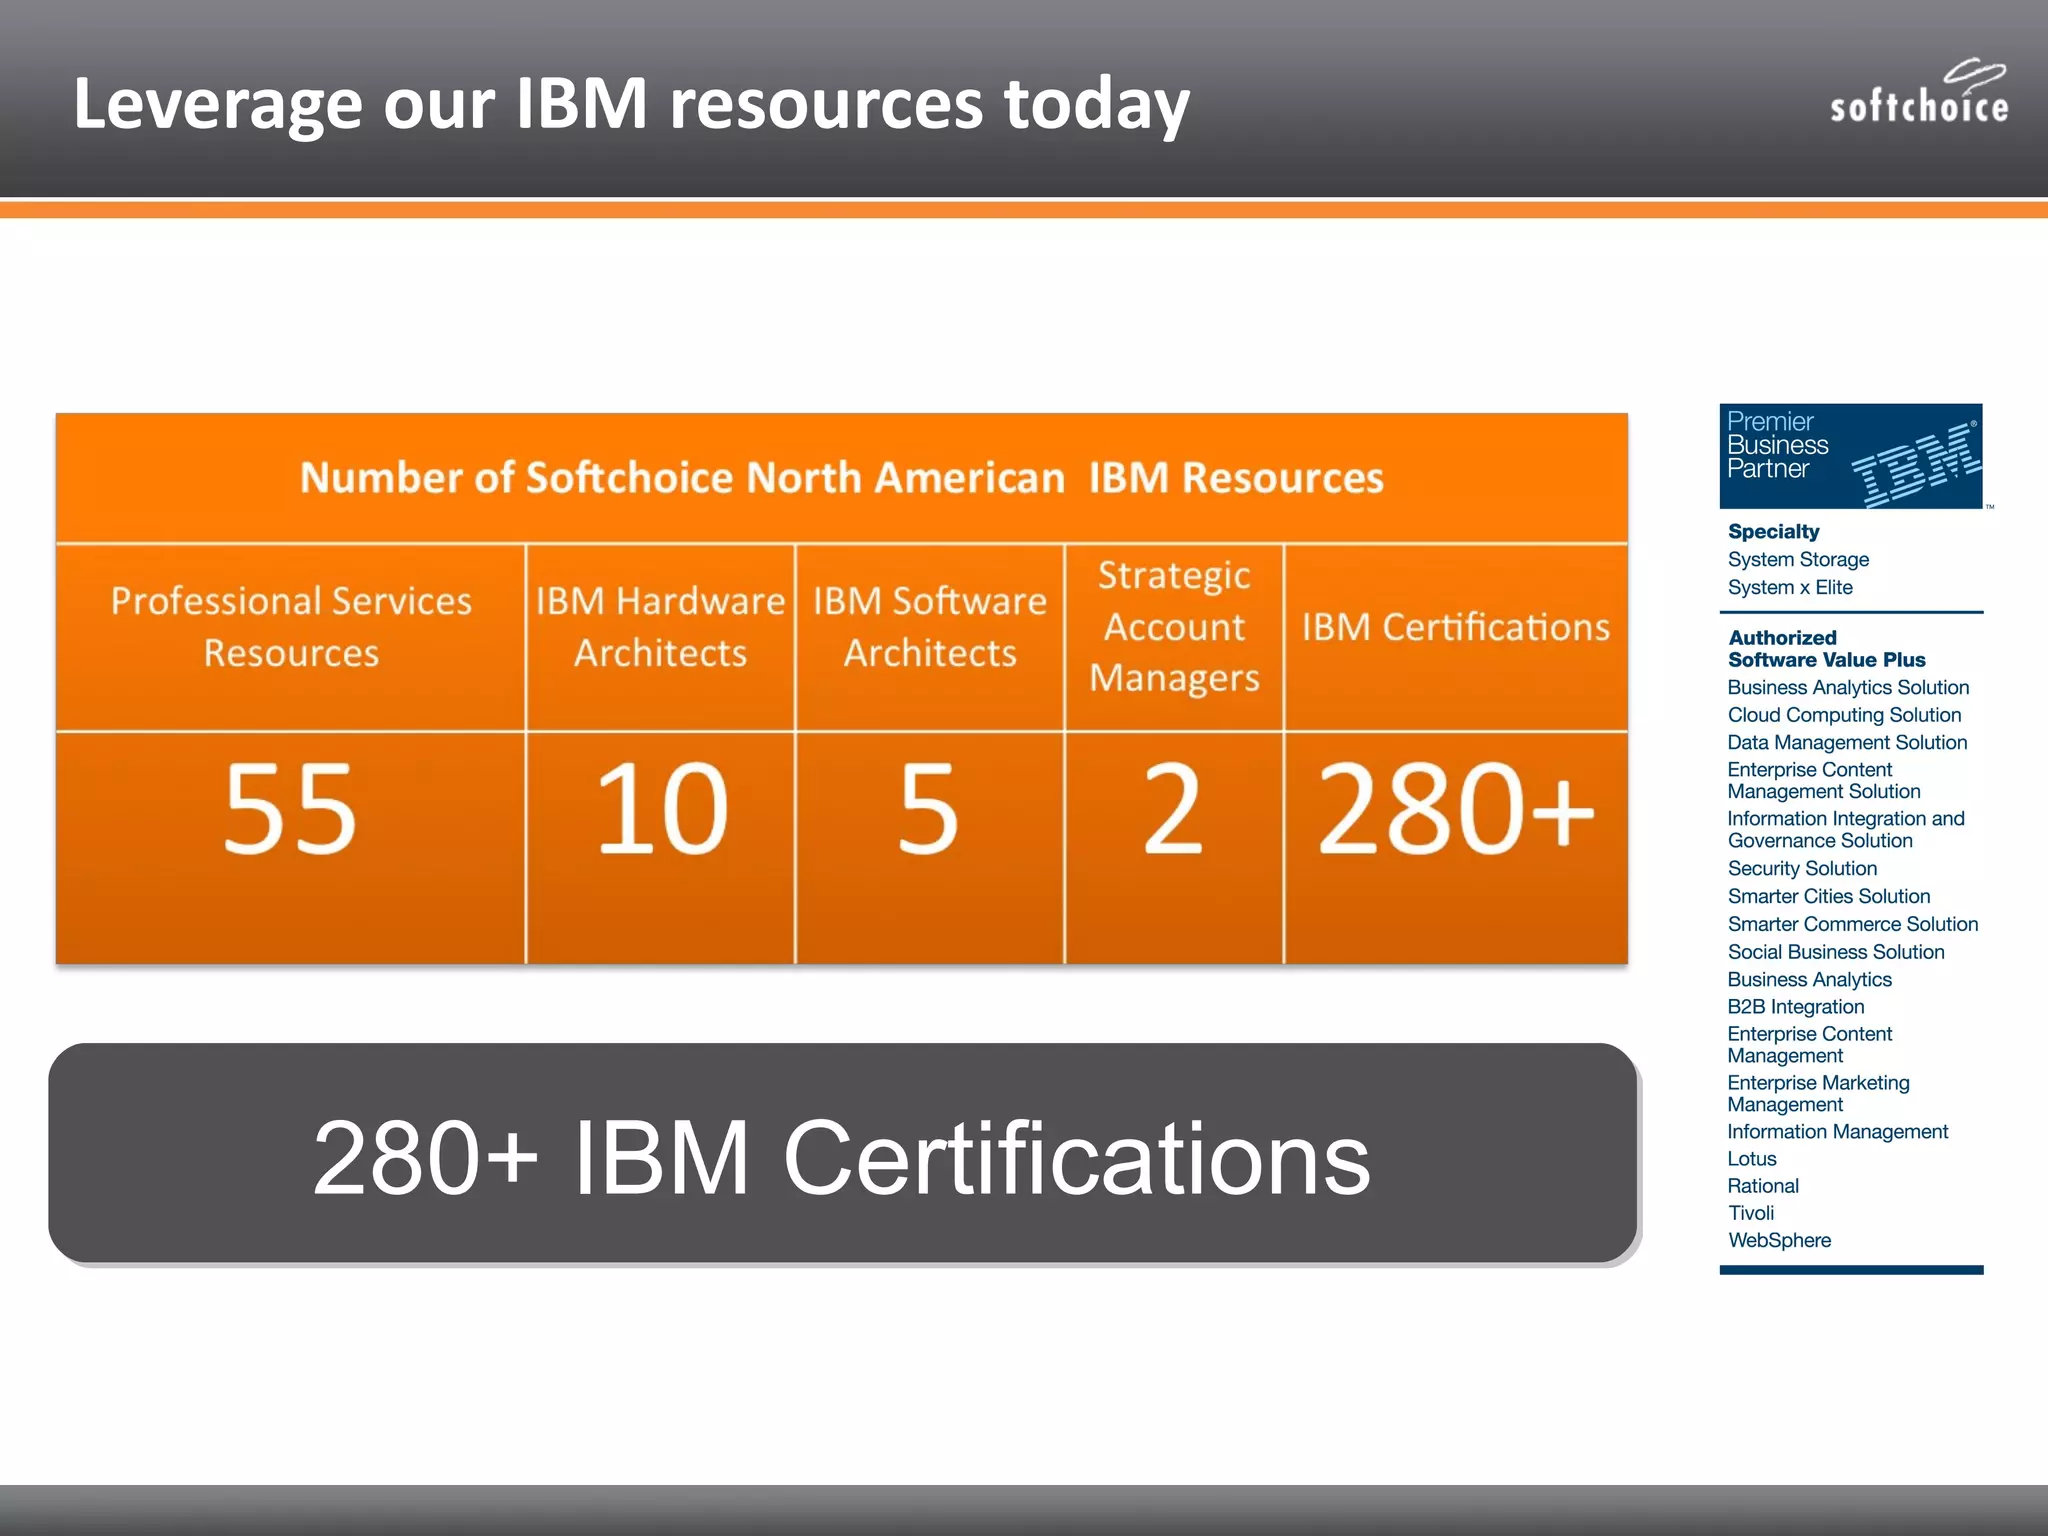The image size is (2048, 1536).
Task: Click 'Social Business Solution'
Action: [x=1836, y=952]
